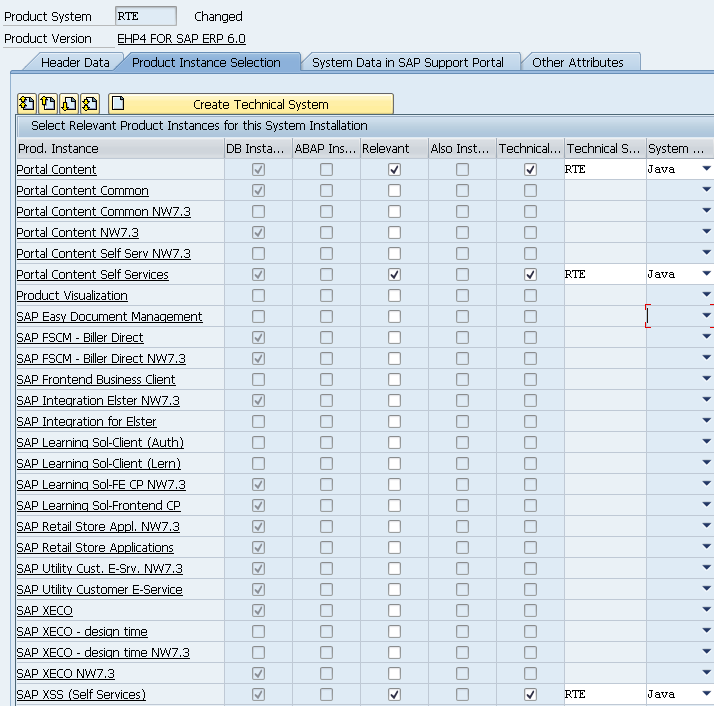Open Portal Content product instance link
This screenshot has height=706, width=714.
point(56,169)
